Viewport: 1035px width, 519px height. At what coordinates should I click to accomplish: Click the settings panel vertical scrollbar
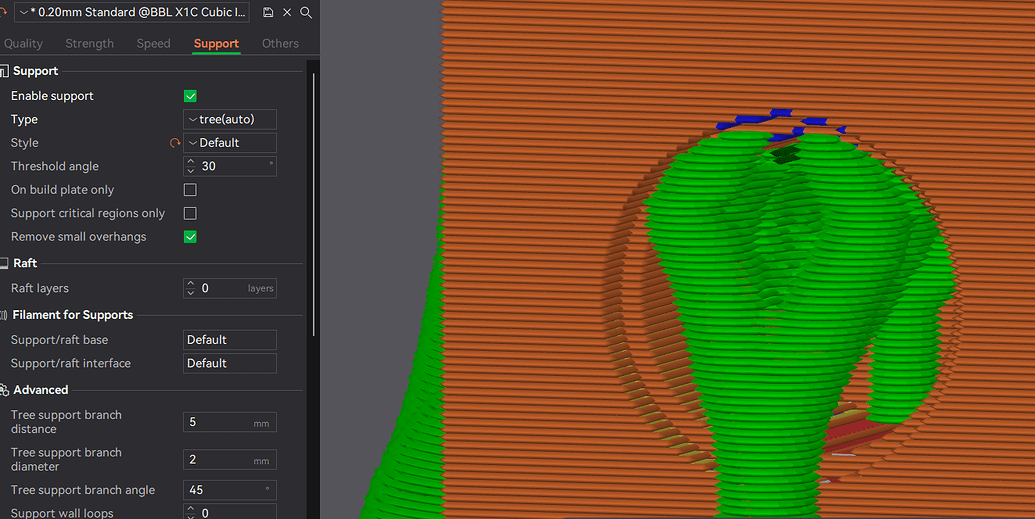coord(314,205)
